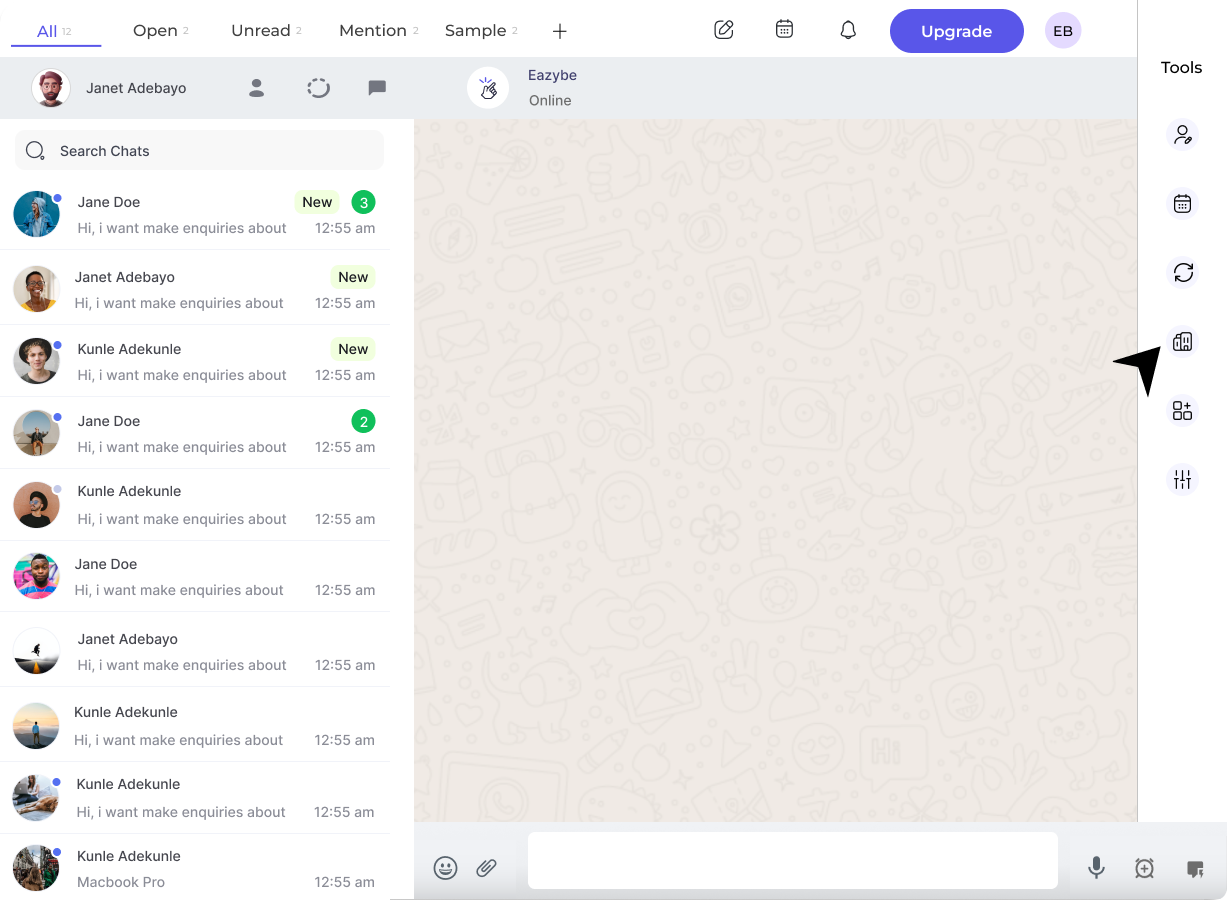Screen dimensions: 1227x900
Task: Open Jane Doe chat with 2 unread
Action: [x=195, y=433]
